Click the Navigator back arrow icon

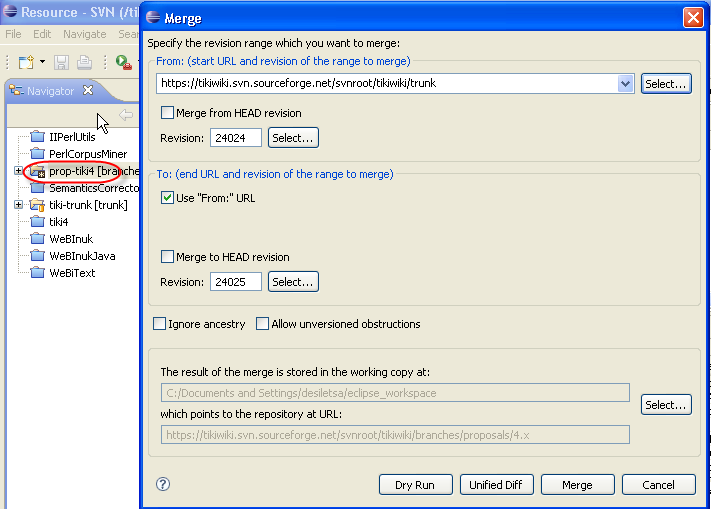click(126, 115)
